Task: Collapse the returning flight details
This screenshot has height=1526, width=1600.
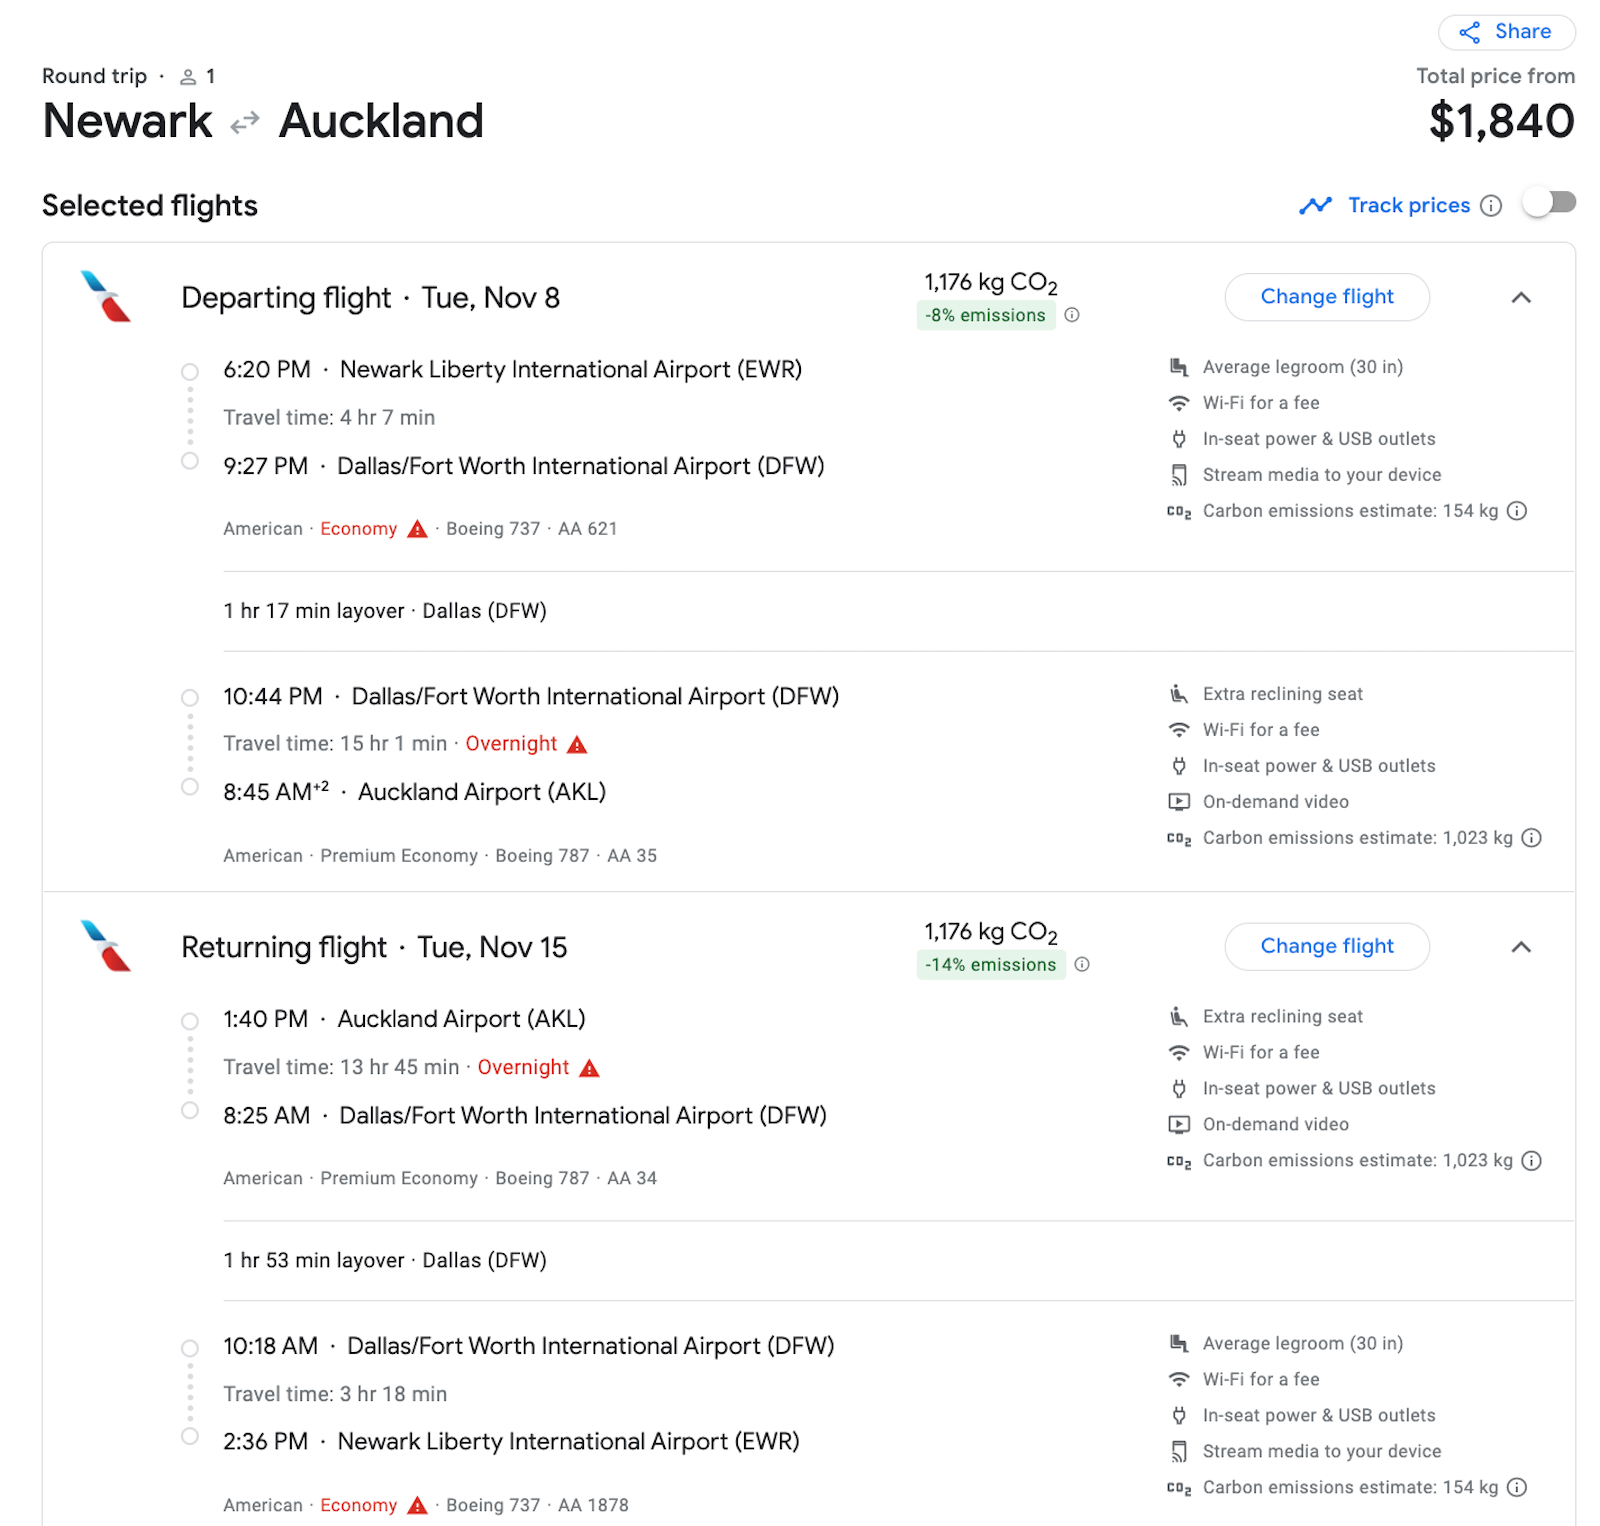Action: pyautogui.click(x=1521, y=946)
